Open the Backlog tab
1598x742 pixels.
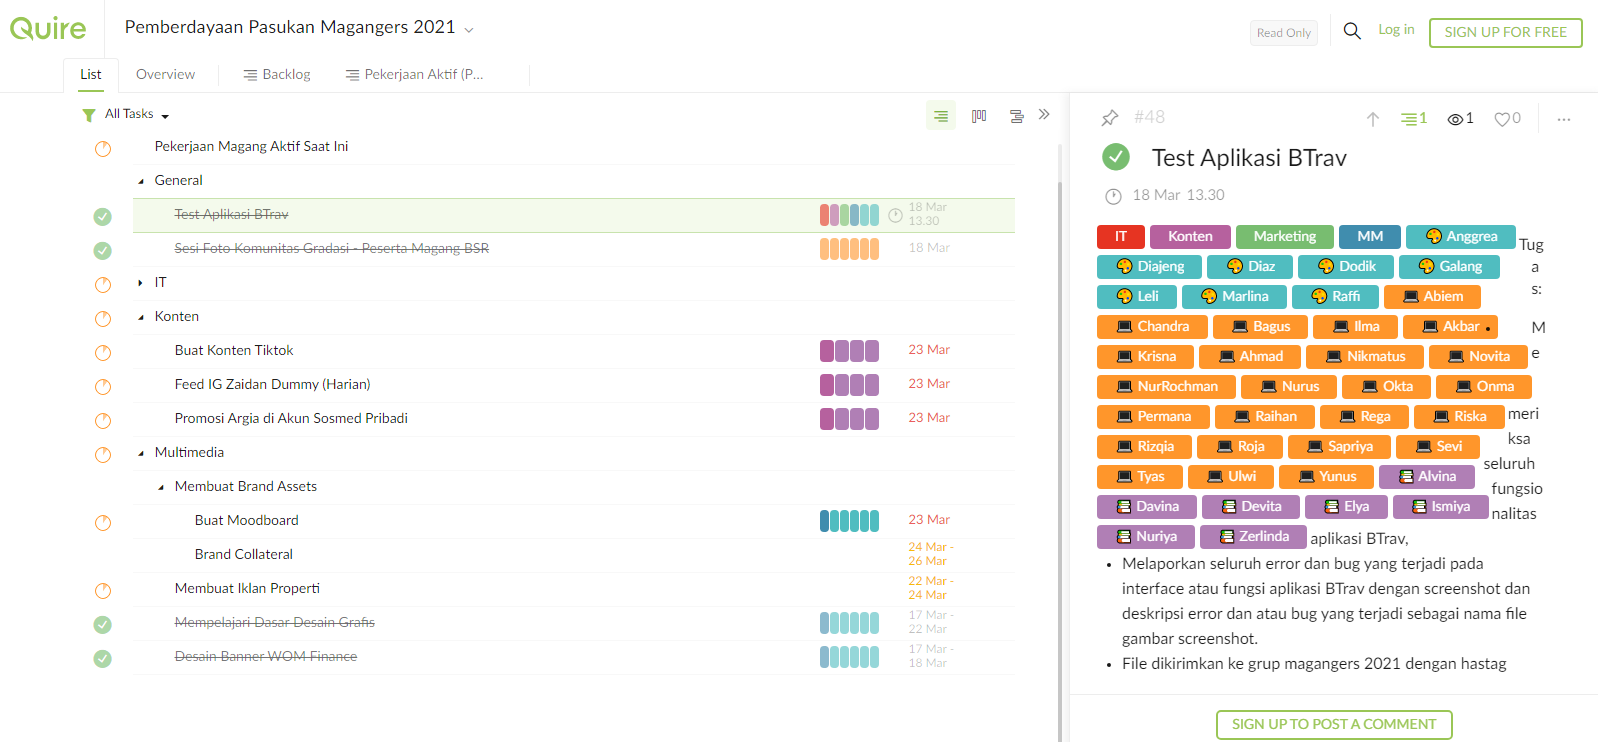pos(277,75)
